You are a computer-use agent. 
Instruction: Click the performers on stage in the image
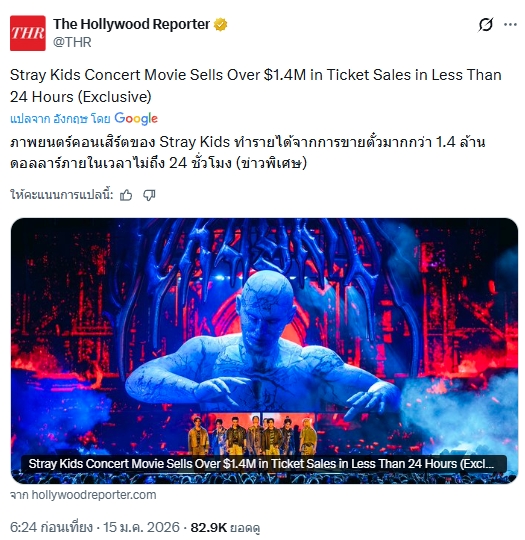point(252,435)
